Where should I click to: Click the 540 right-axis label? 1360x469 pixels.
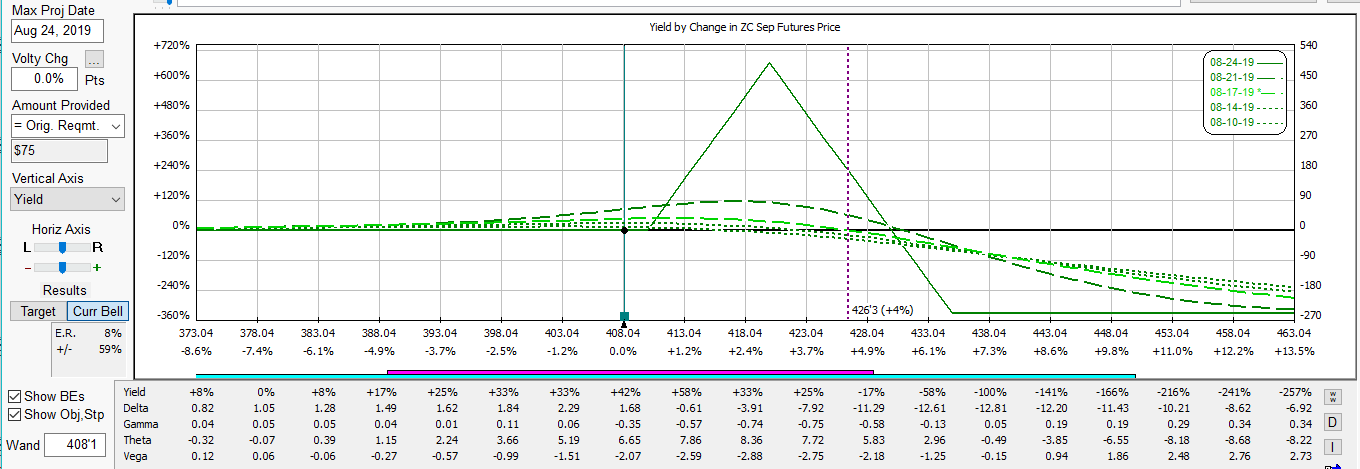(1310, 46)
